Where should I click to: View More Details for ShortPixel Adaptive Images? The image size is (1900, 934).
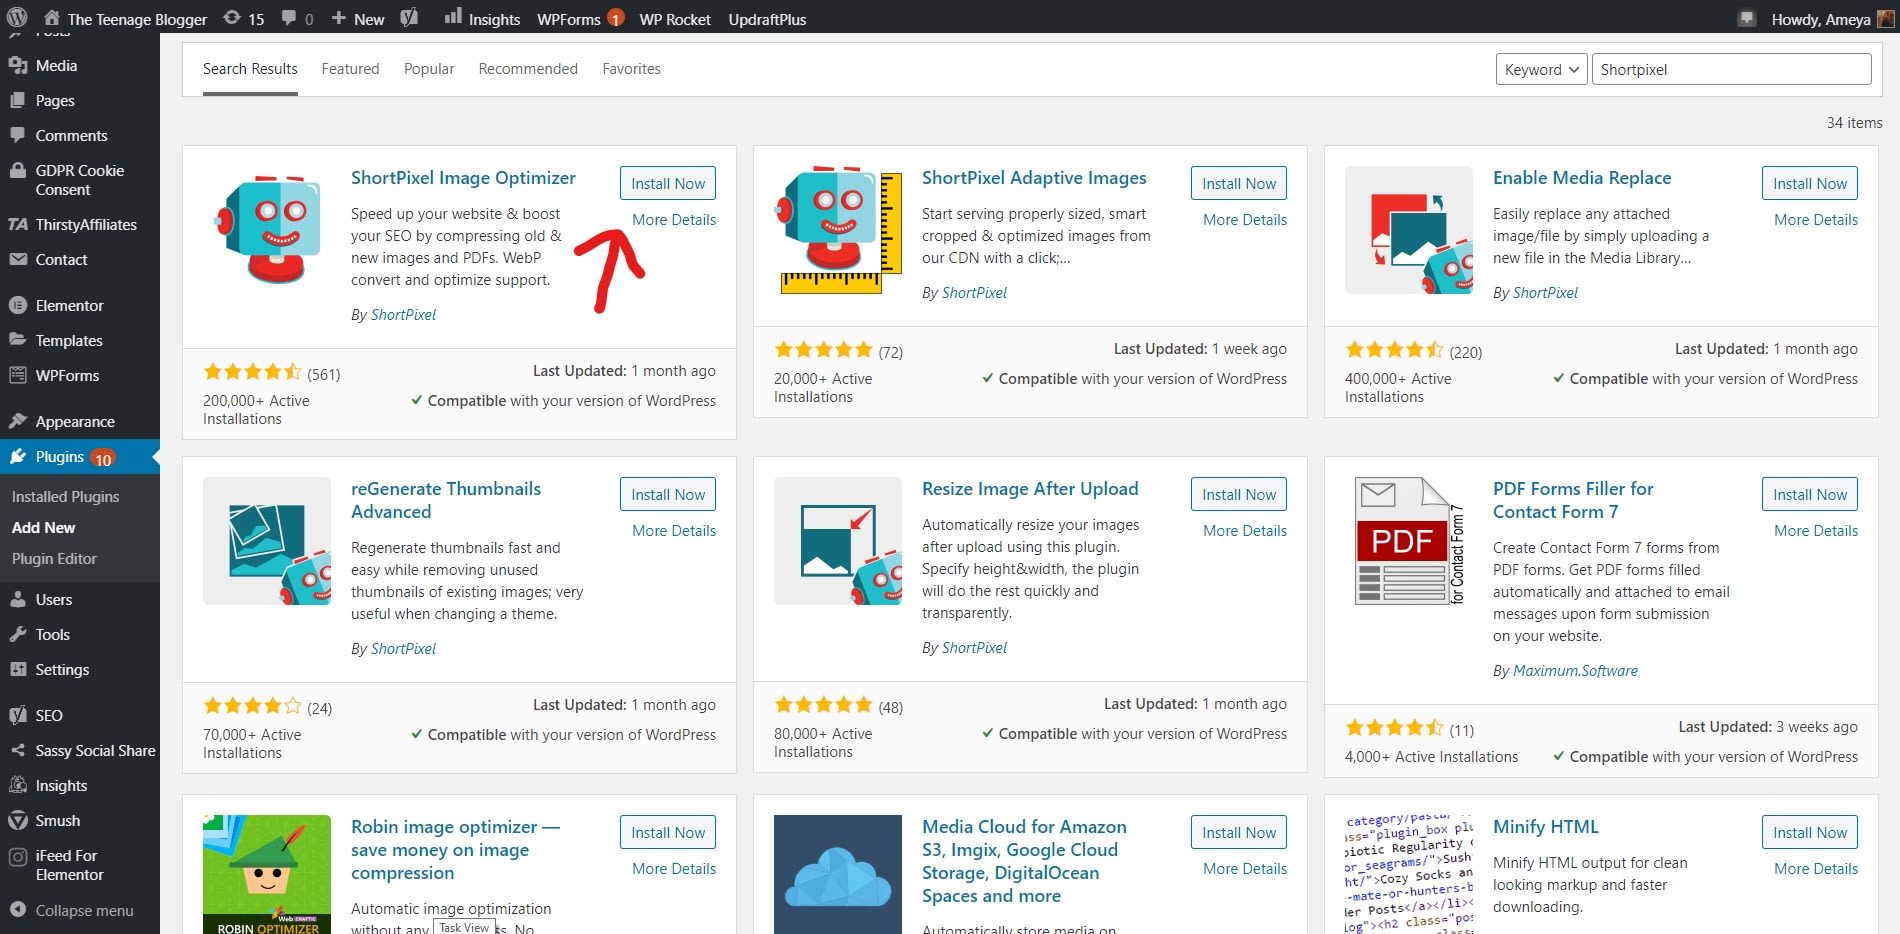[x=1245, y=219]
